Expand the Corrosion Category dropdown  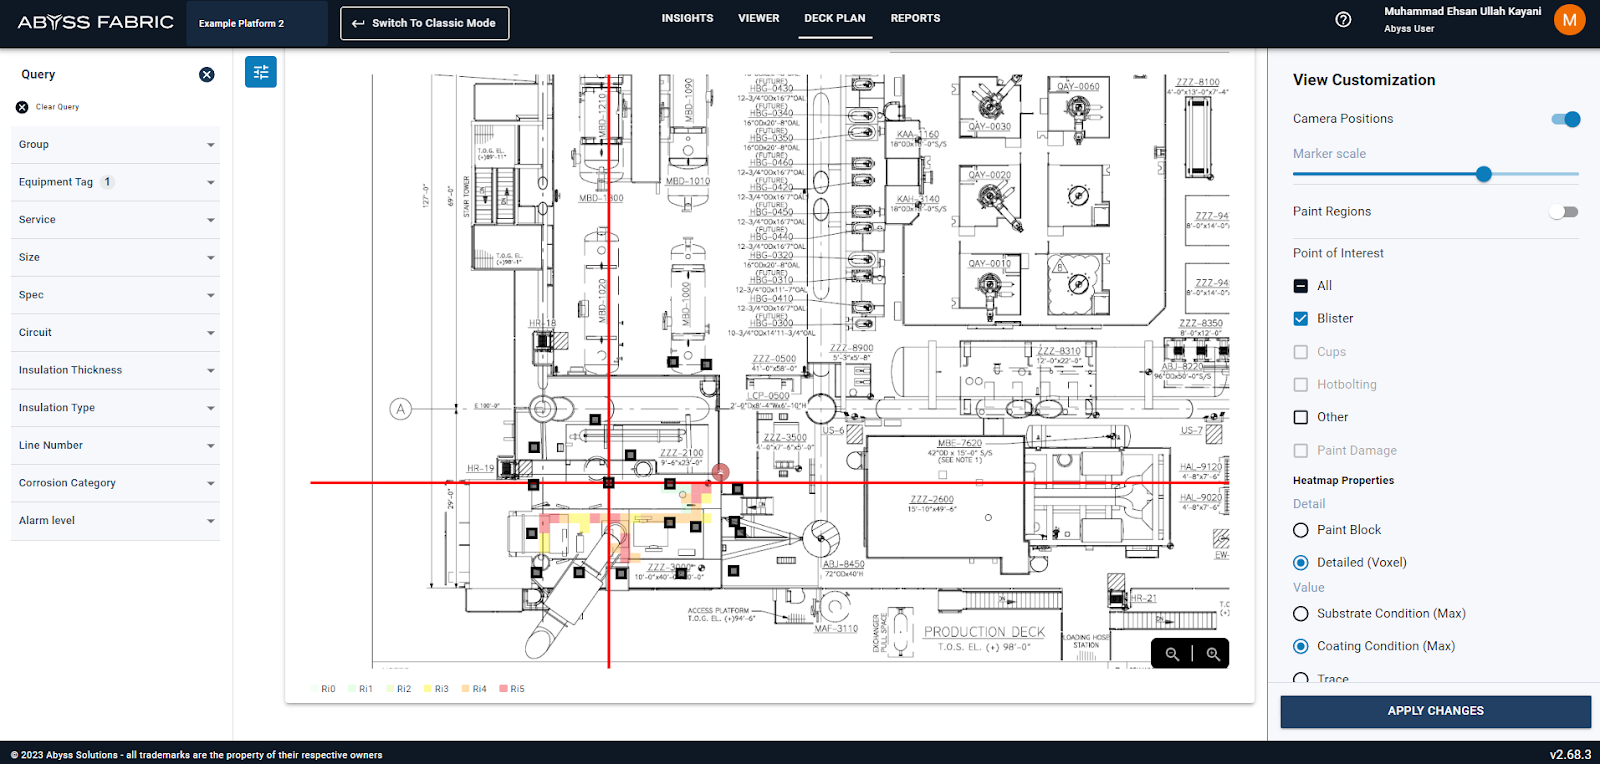point(210,483)
